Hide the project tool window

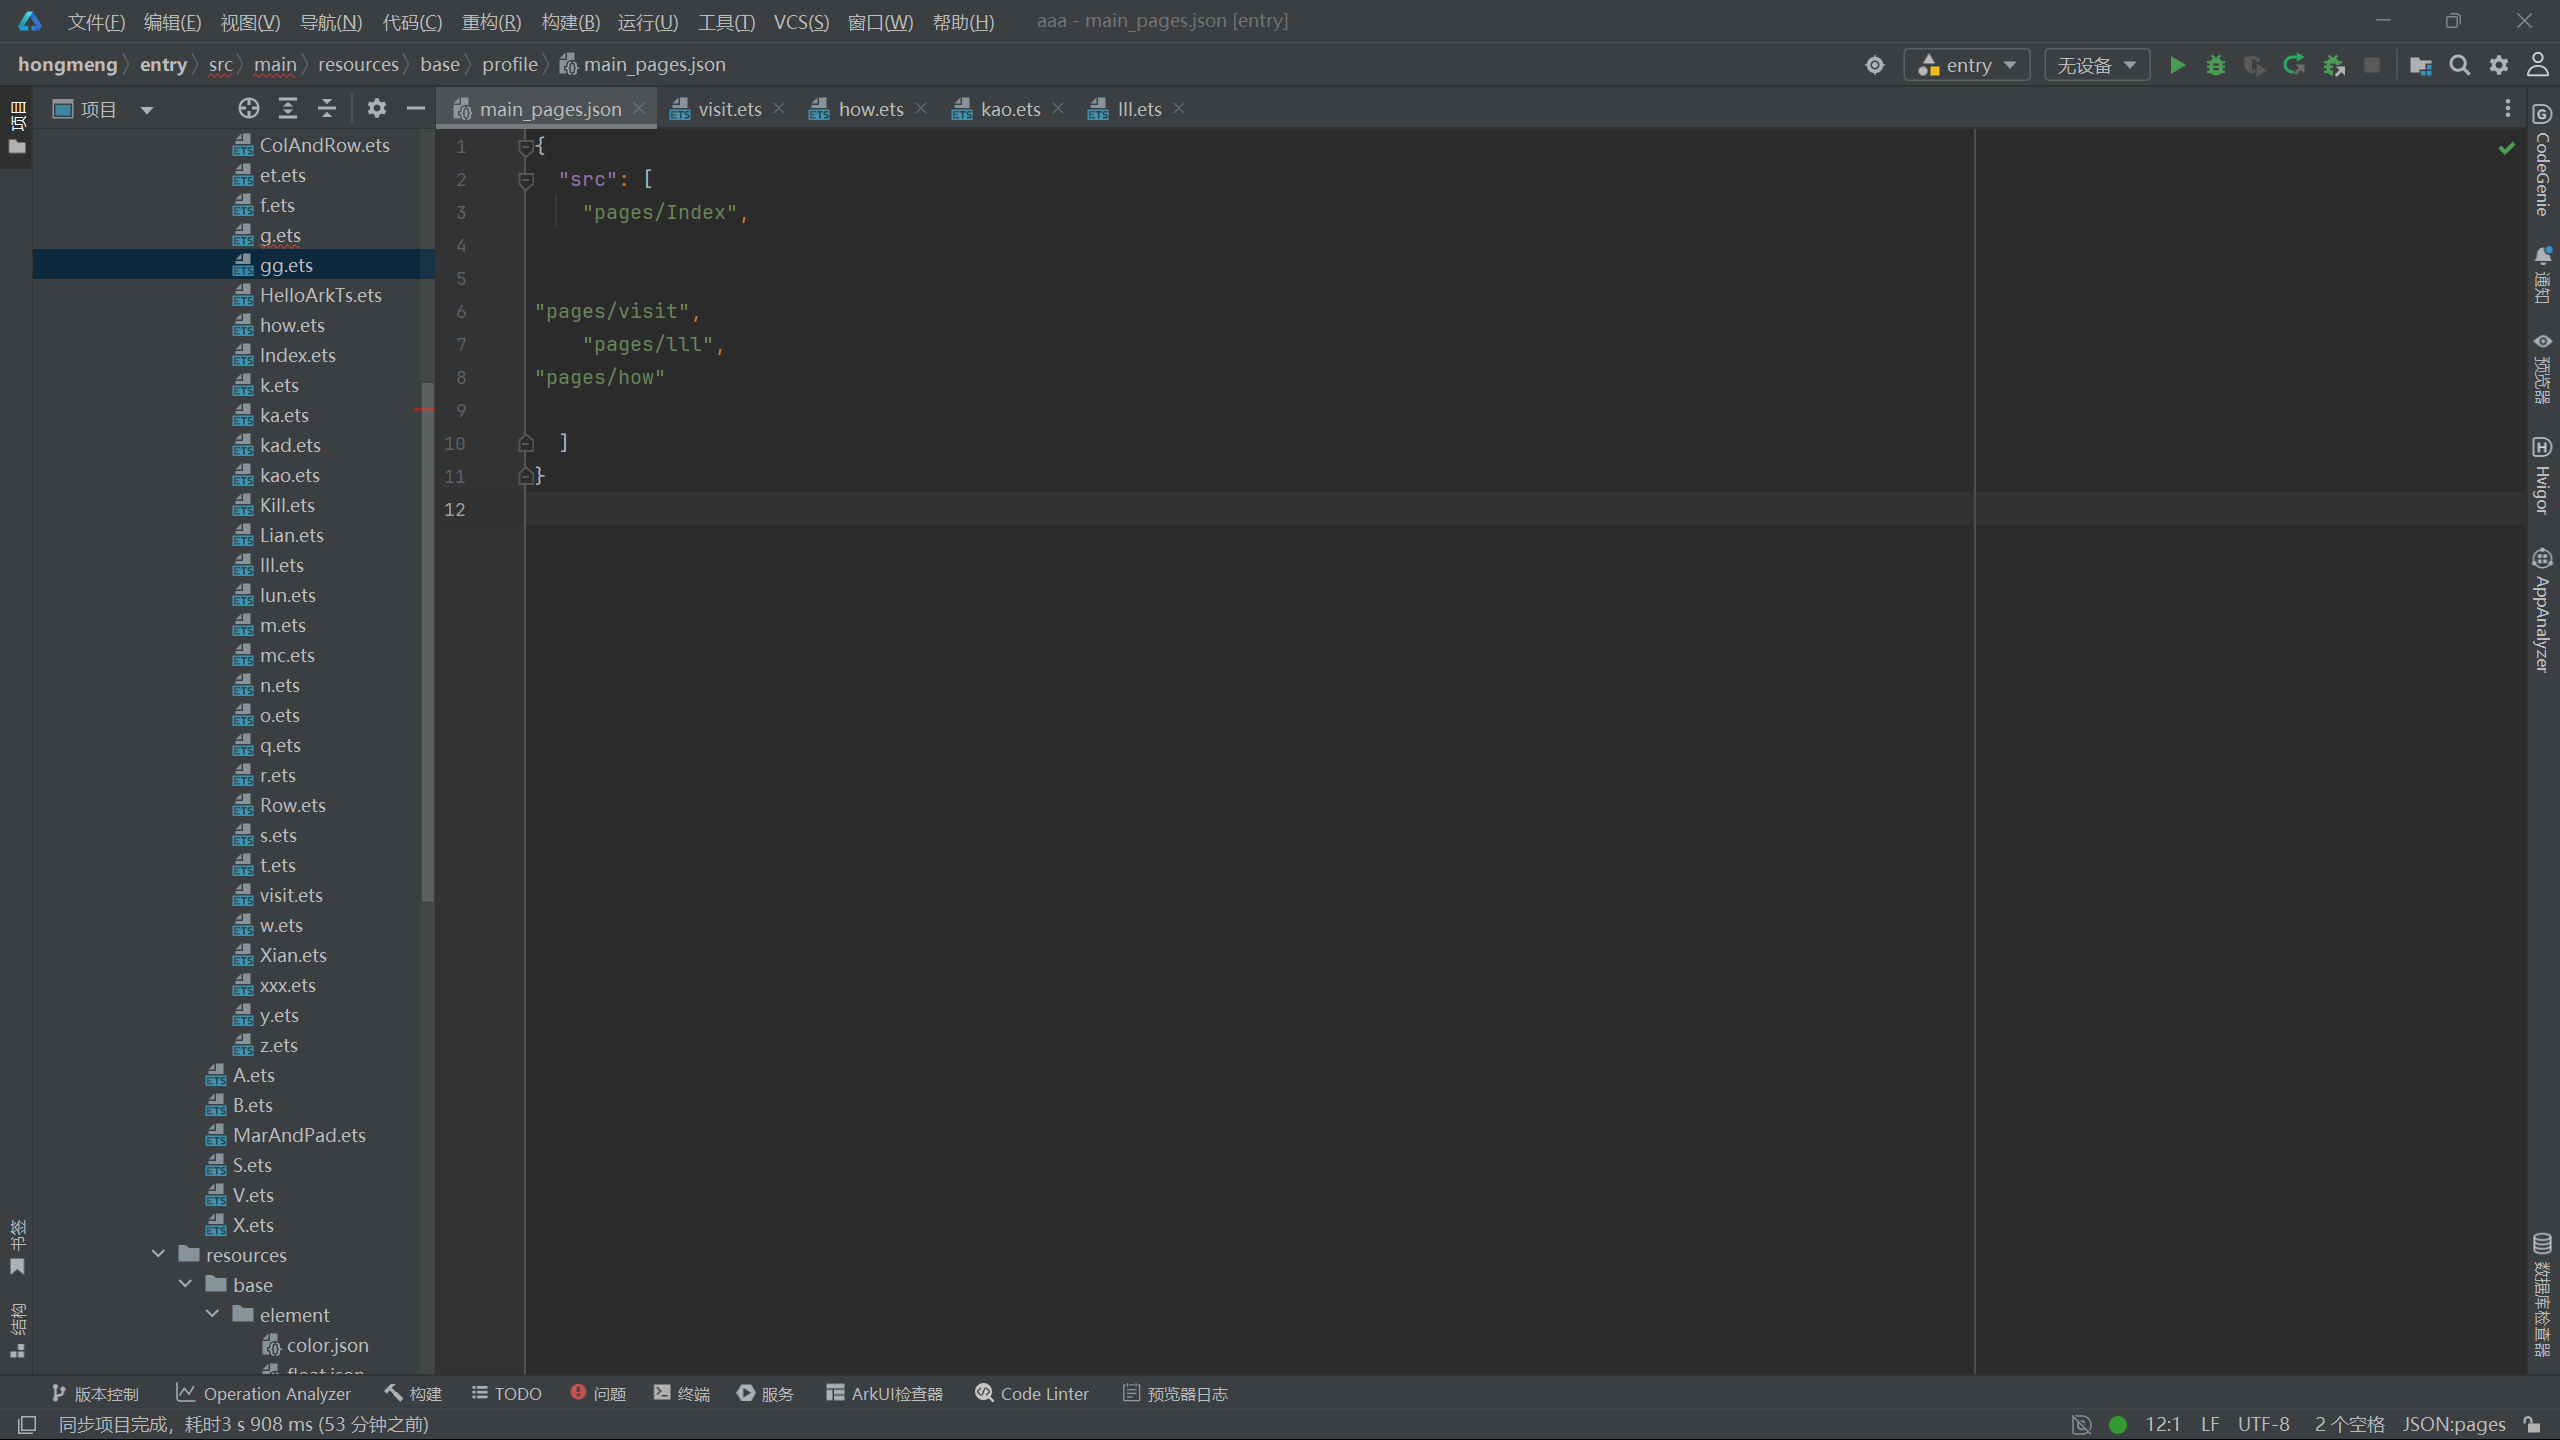pos(416,108)
